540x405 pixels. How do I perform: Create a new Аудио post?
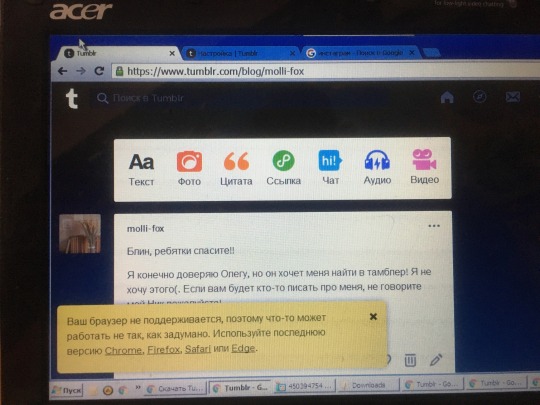coord(377,167)
